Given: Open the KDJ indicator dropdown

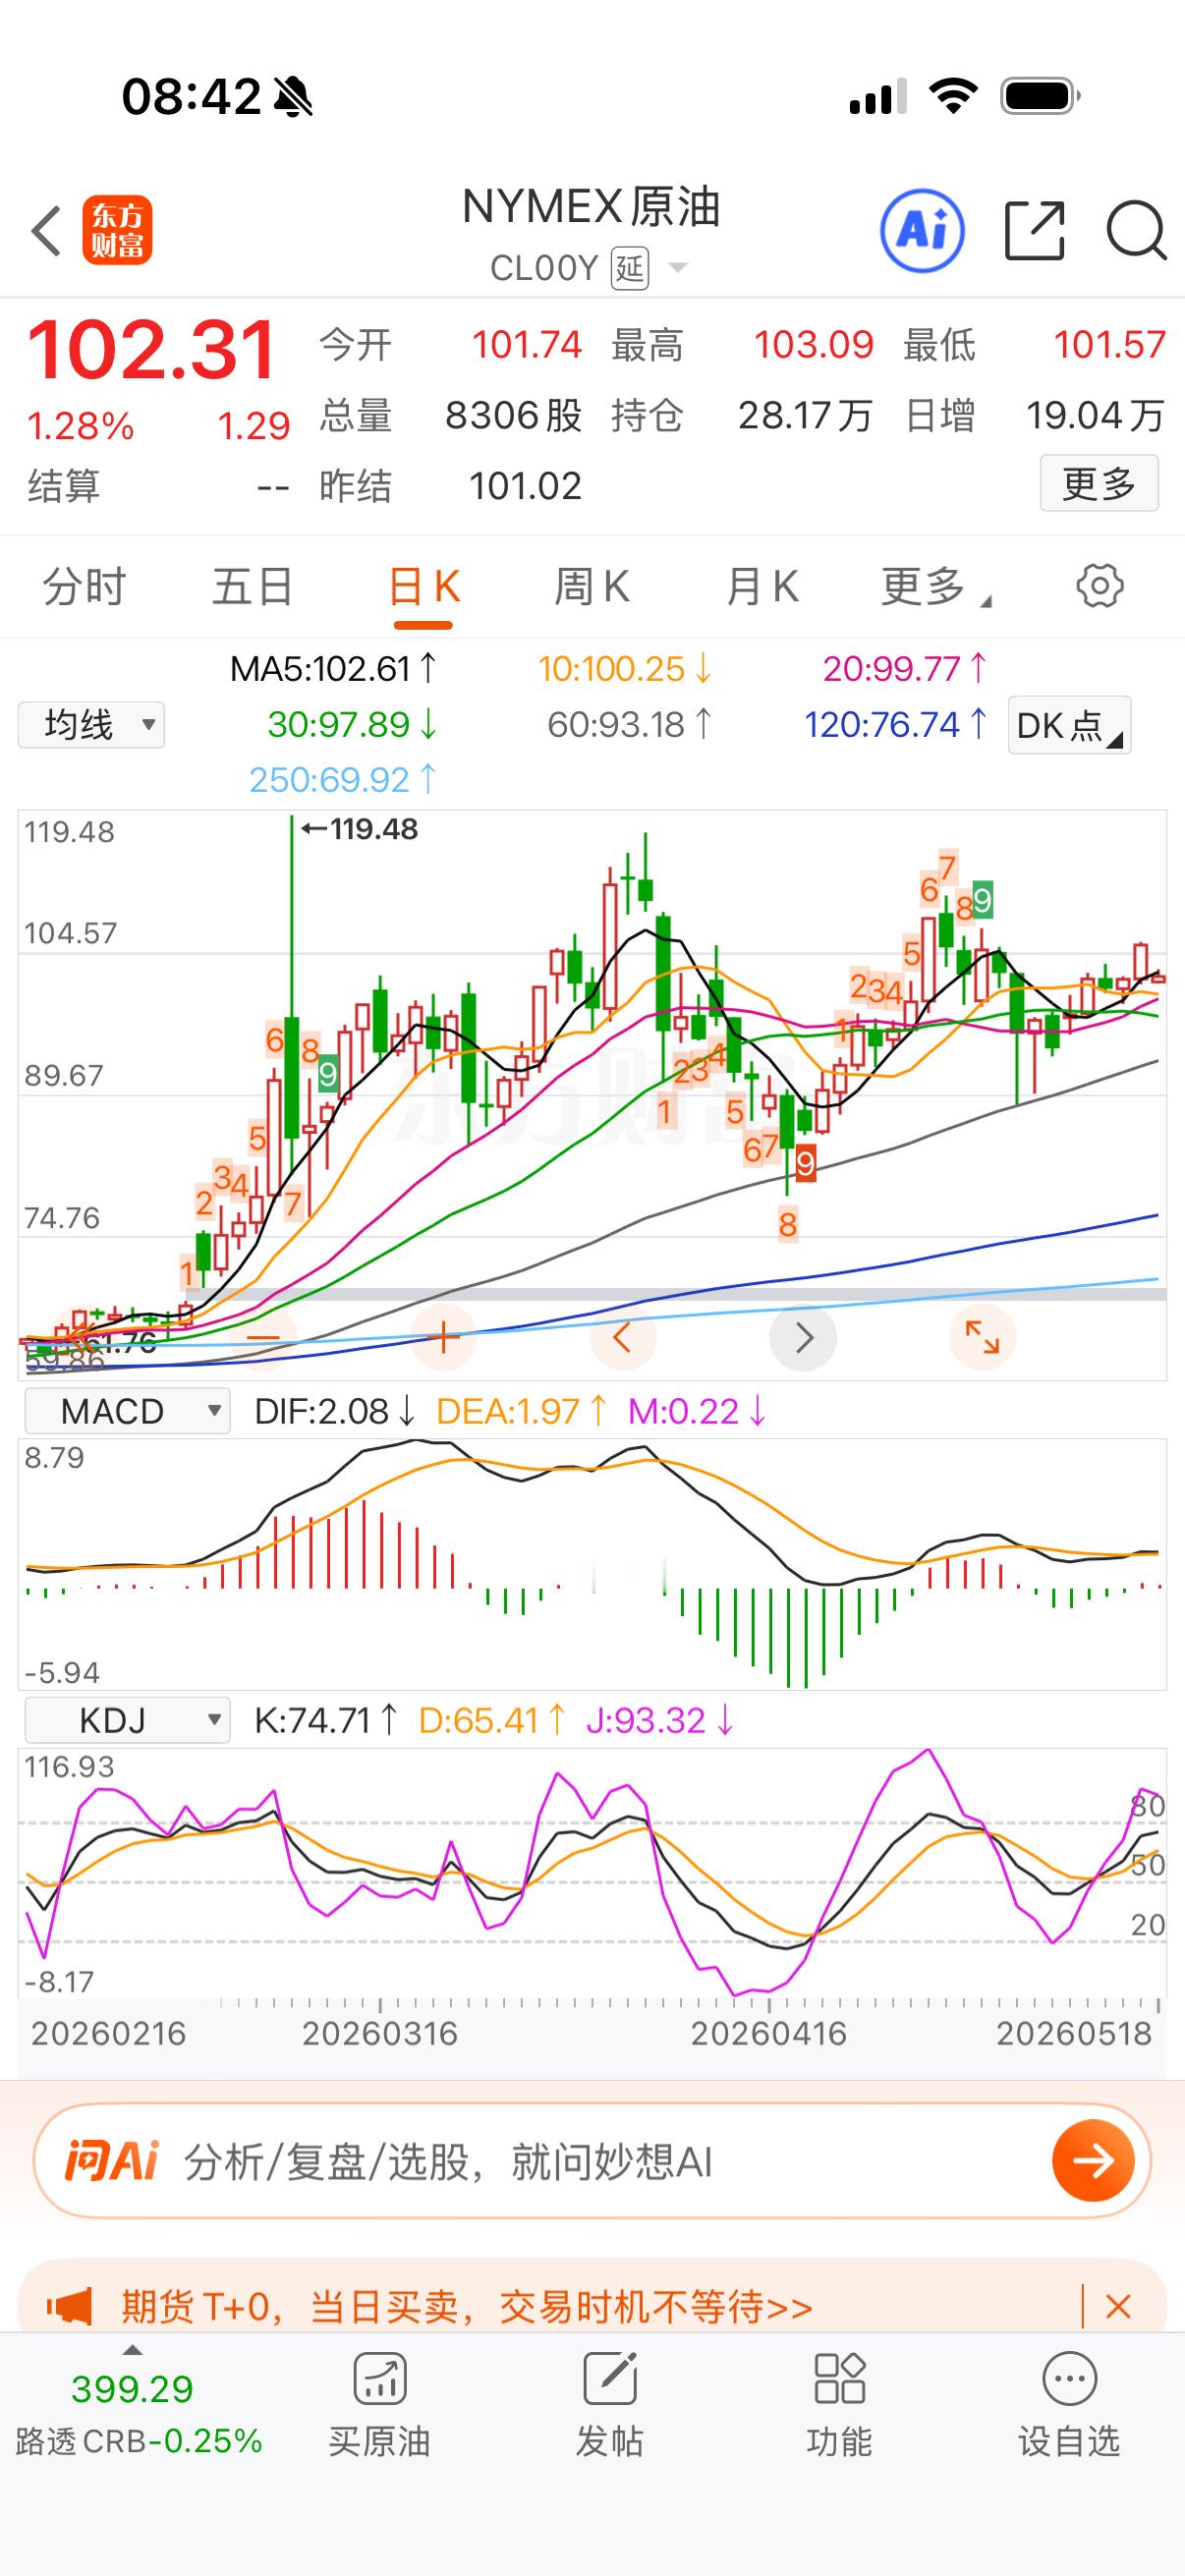Looking at the screenshot, I should pos(127,1720).
